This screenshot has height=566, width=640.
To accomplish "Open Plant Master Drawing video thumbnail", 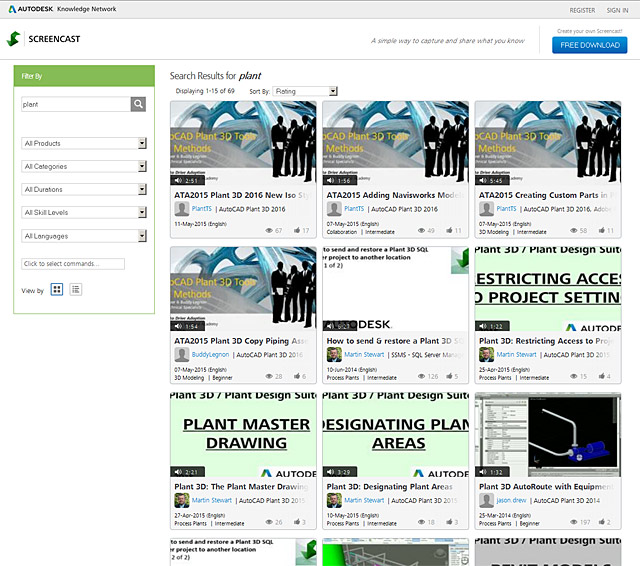I will [x=243, y=435].
